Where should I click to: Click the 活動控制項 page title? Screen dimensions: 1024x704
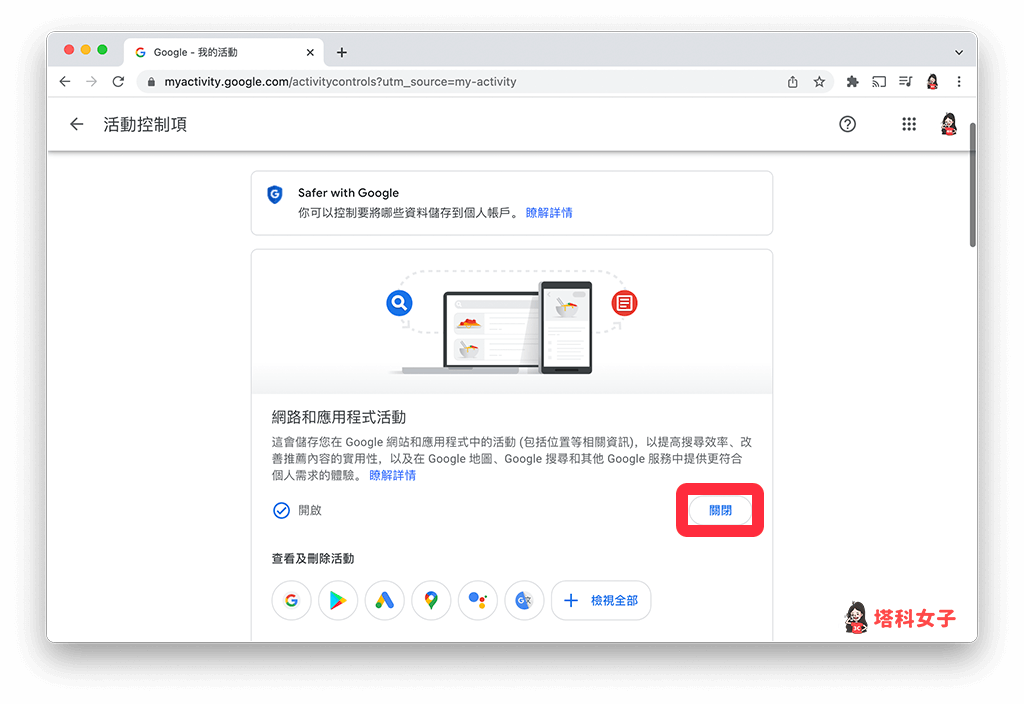point(145,124)
